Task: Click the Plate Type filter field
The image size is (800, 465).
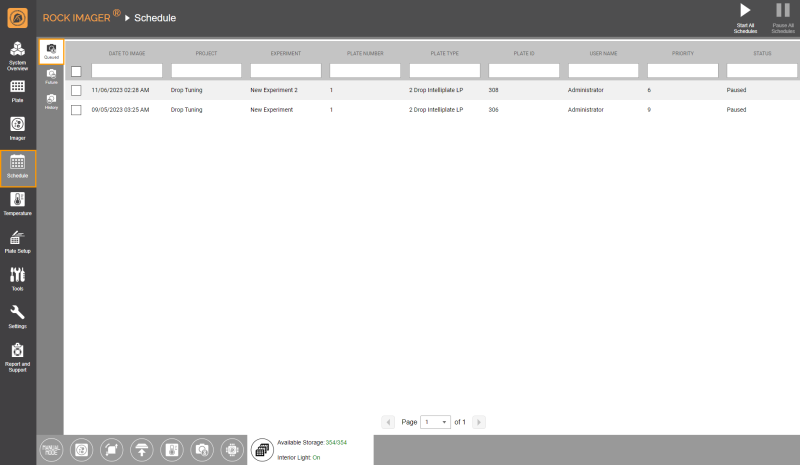Action: pyautogui.click(x=444, y=70)
